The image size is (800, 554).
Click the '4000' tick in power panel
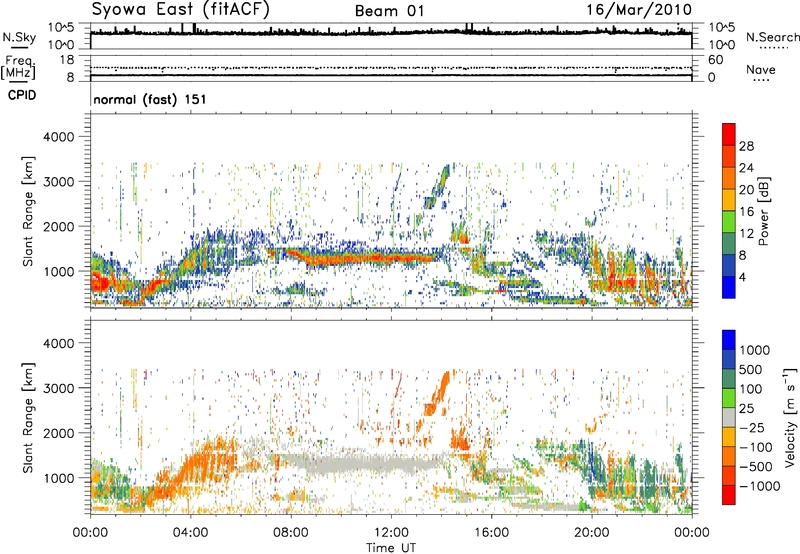(x=59, y=137)
